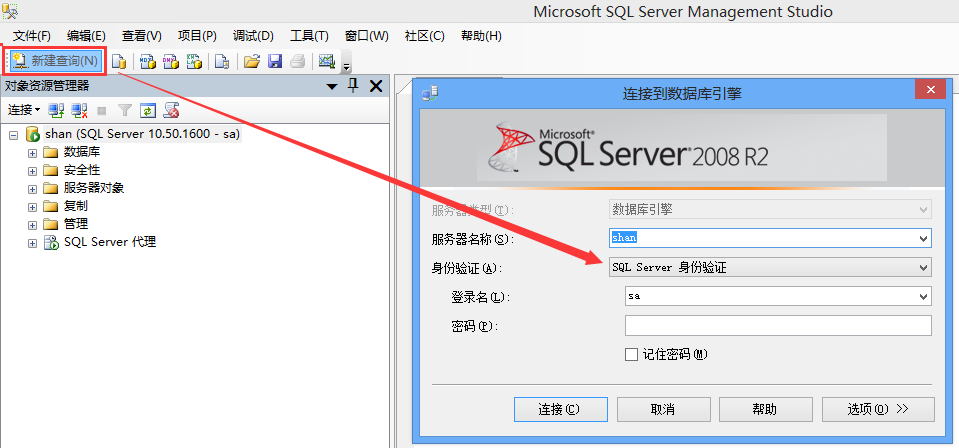Open the Analysis Services DMX Query icon
The width and height of the screenshot is (959, 448).
[x=171, y=61]
